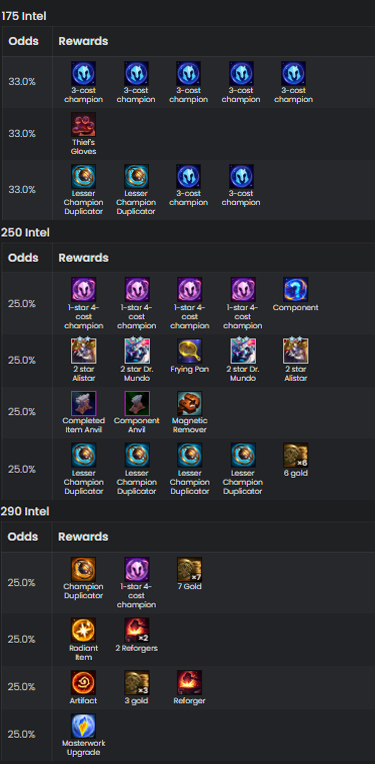Select the first 2 star Dr. Mundo portrait
This screenshot has height=764, width=375.
[x=137, y=351]
